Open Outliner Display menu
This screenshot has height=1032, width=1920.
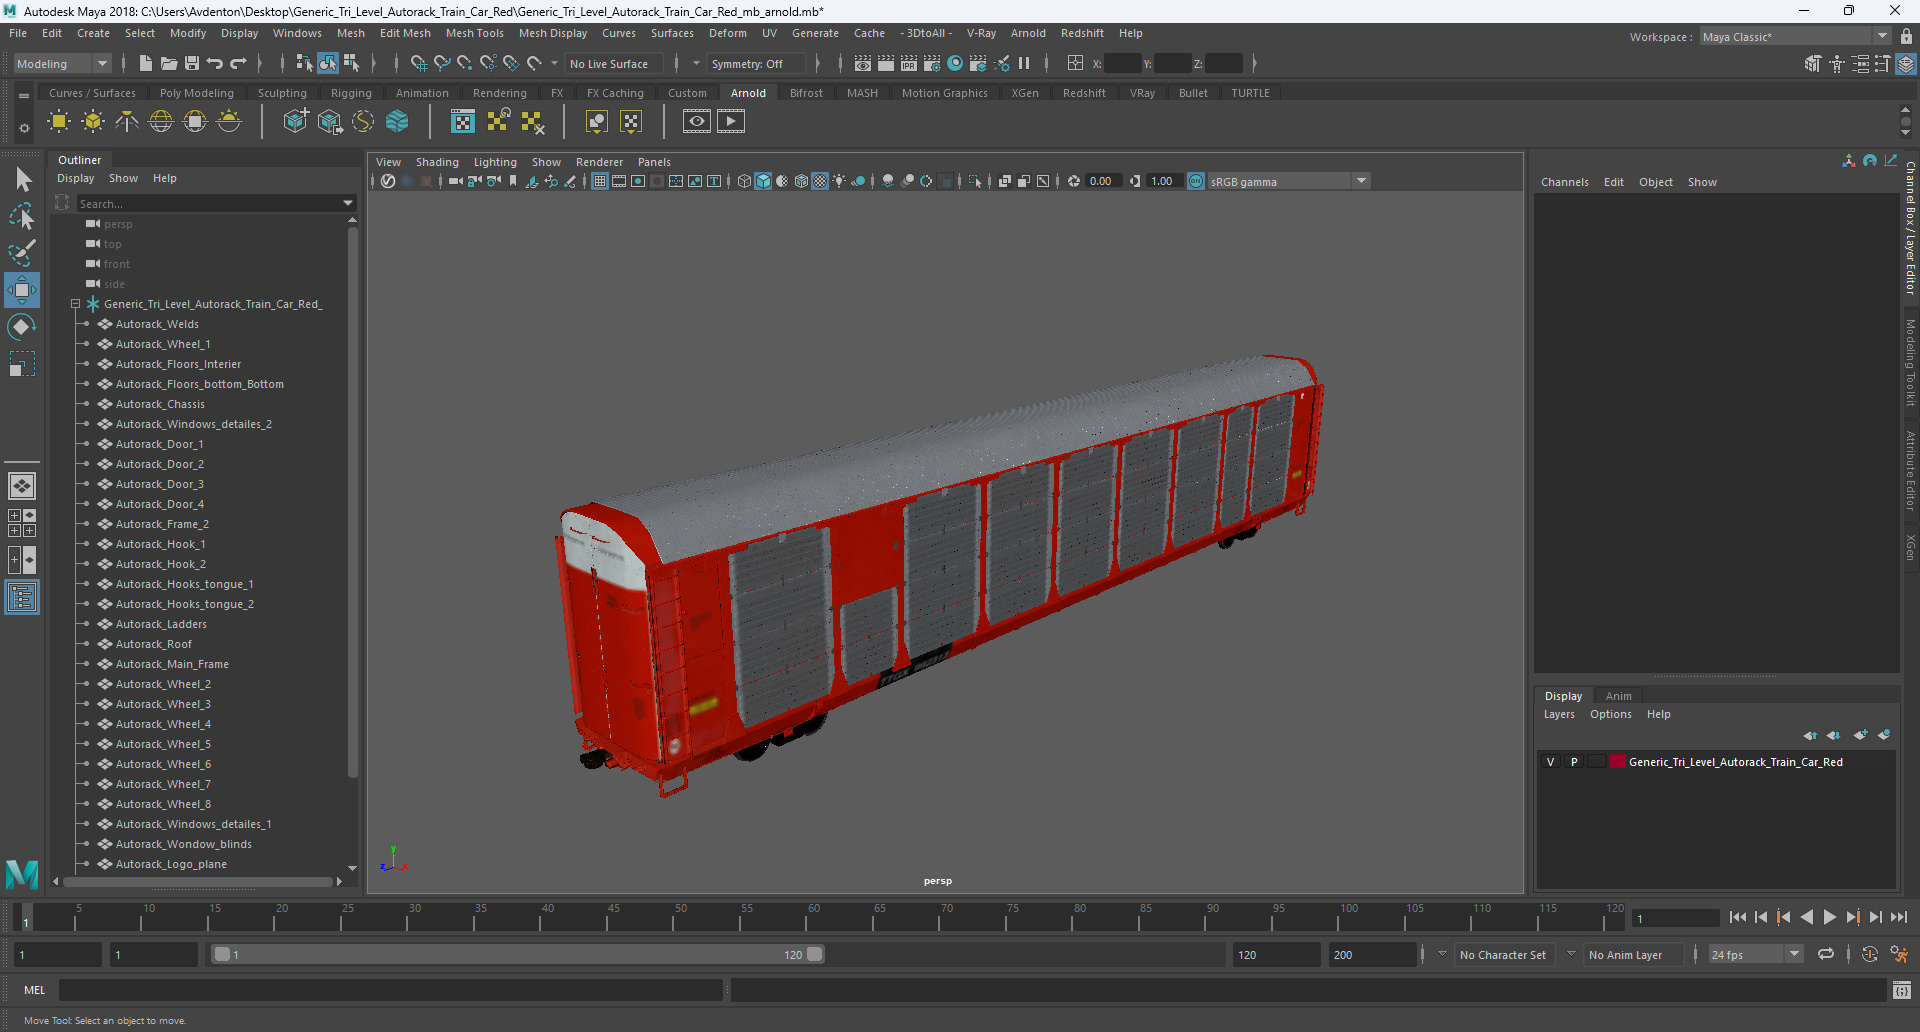point(75,178)
